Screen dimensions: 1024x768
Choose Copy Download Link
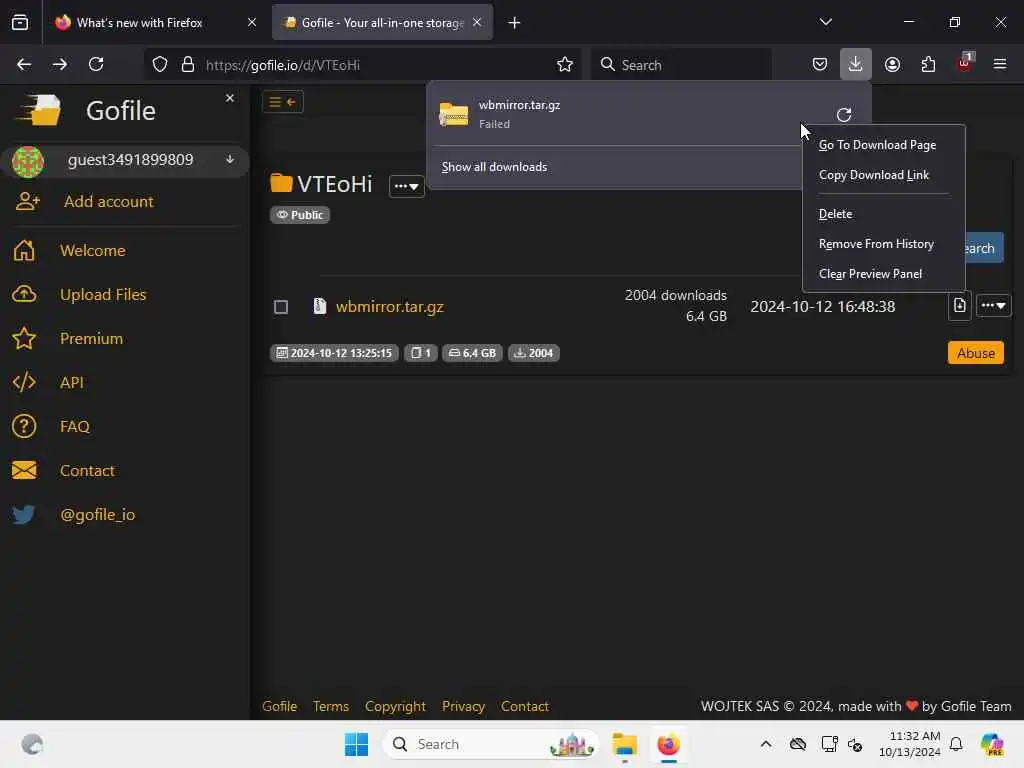874,175
